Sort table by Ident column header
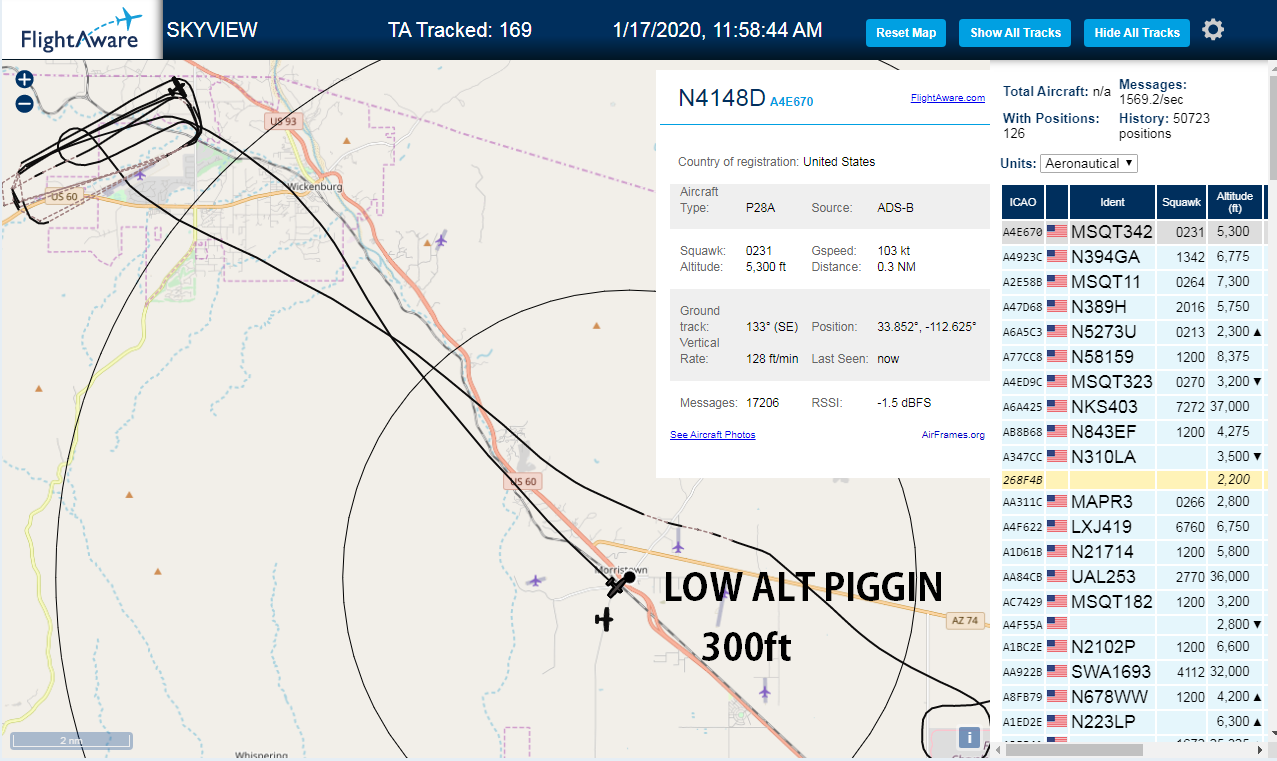1277x761 pixels. pyautogui.click(x=1112, y=202)
